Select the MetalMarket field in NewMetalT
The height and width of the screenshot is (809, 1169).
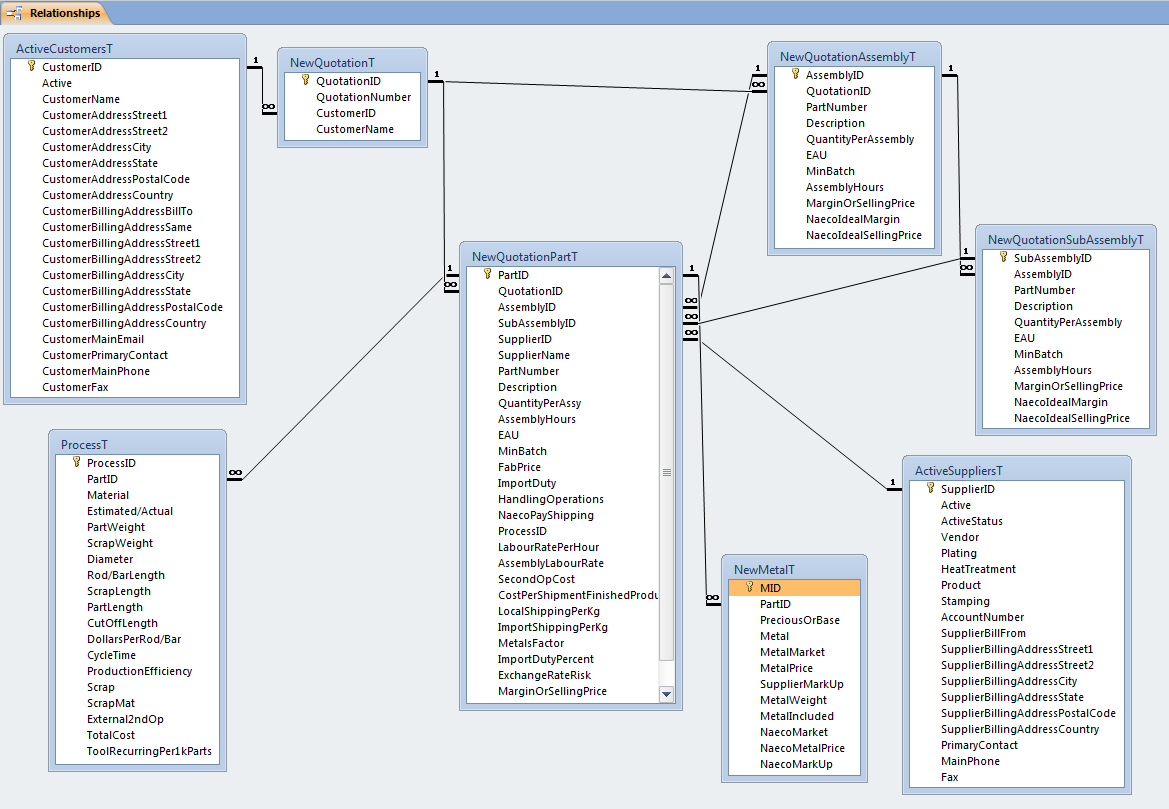794,652
